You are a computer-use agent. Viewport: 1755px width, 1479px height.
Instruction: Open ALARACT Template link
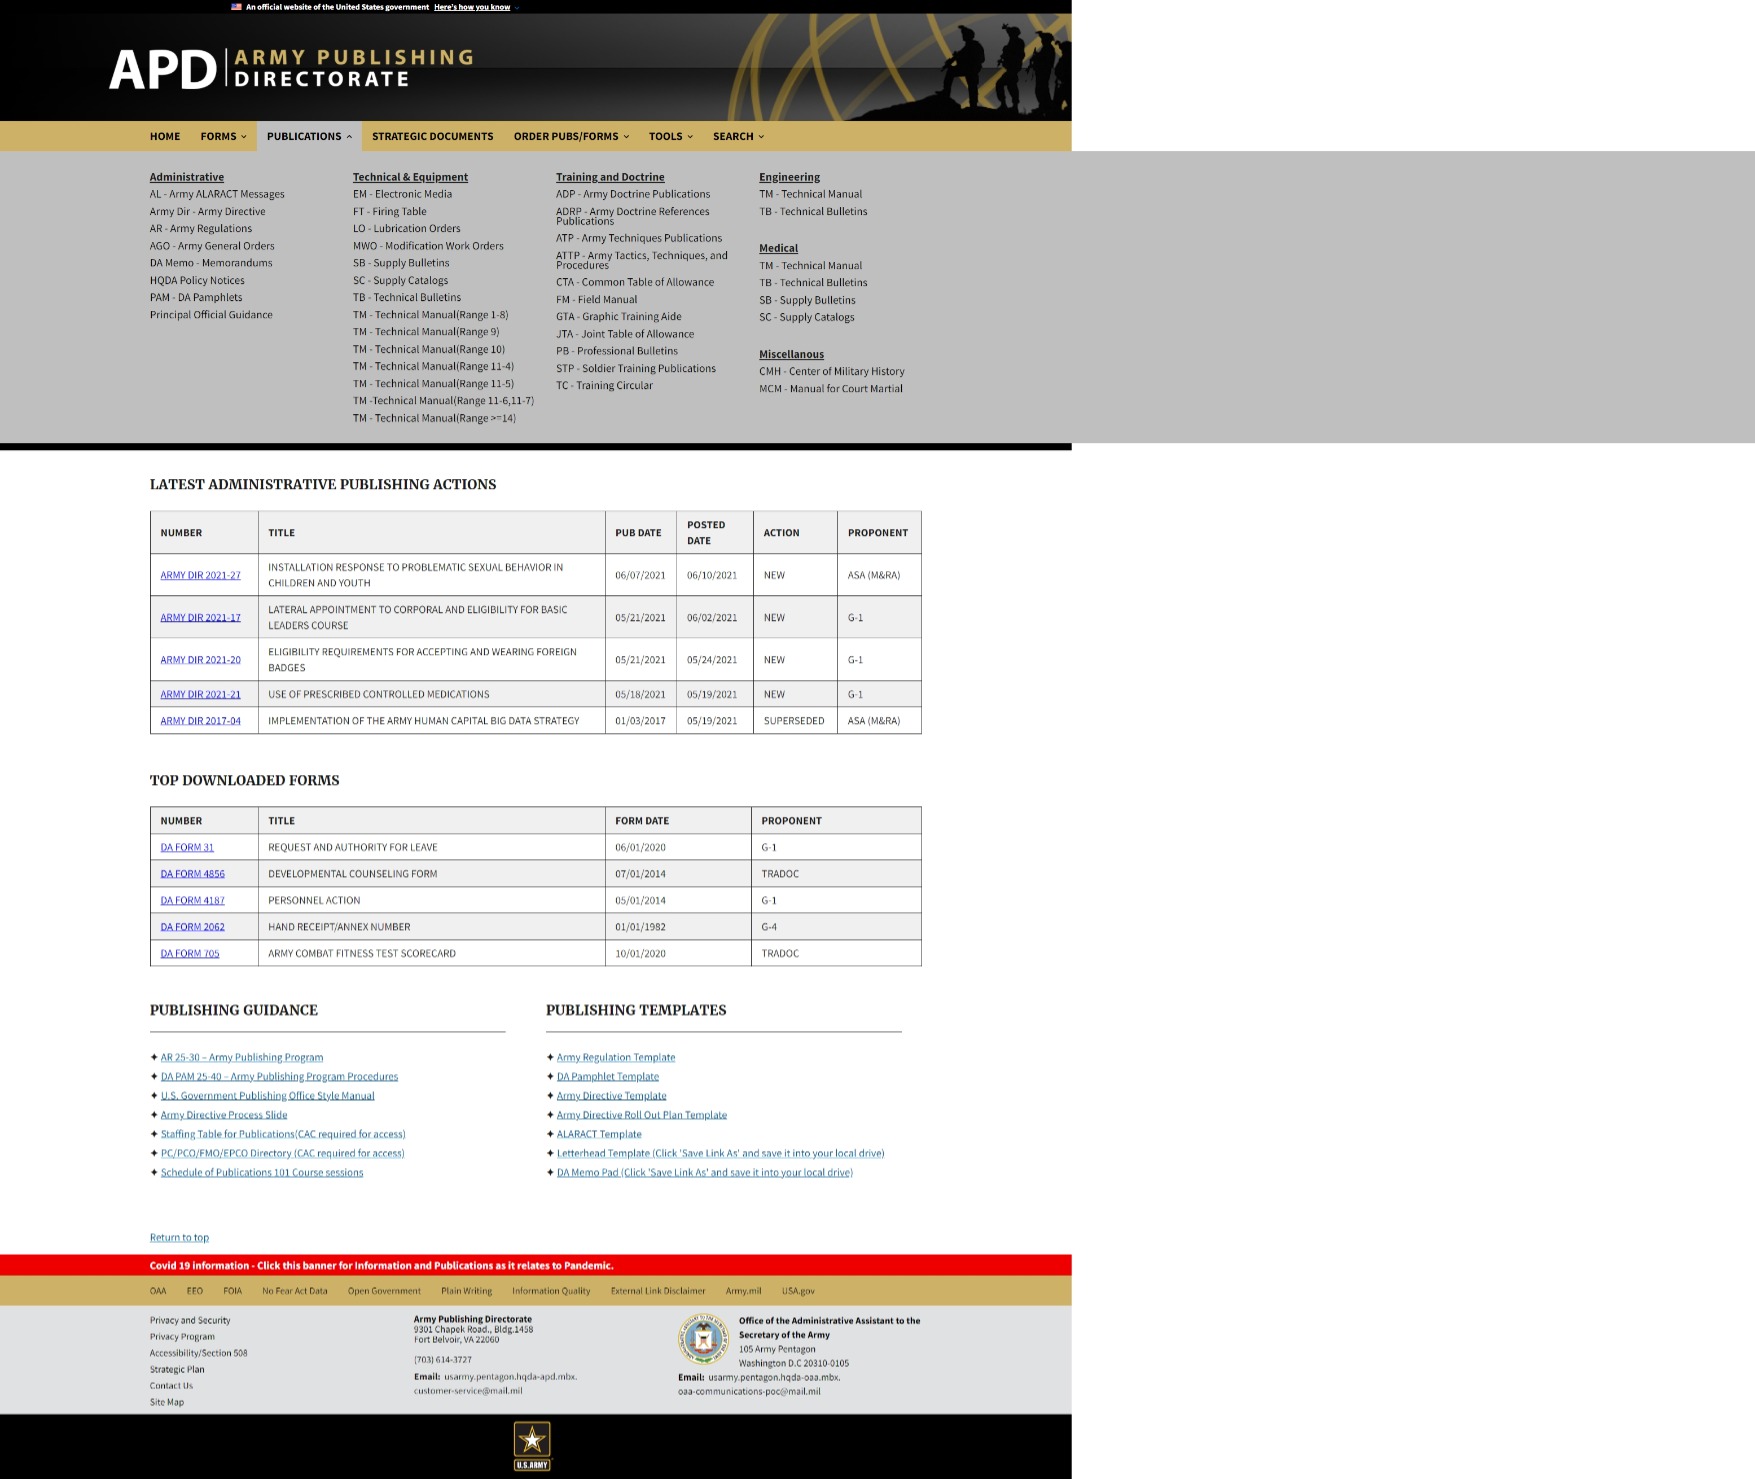(x=599, y=1134)
